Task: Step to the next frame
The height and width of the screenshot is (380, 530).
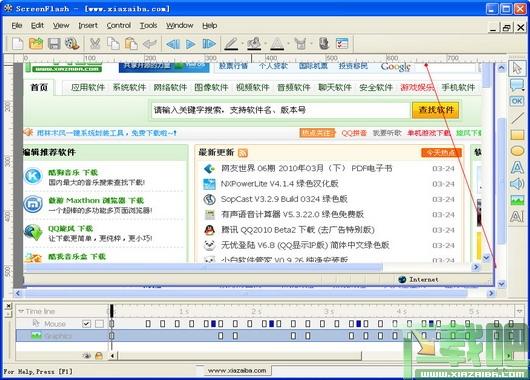Action: (209, 44)
